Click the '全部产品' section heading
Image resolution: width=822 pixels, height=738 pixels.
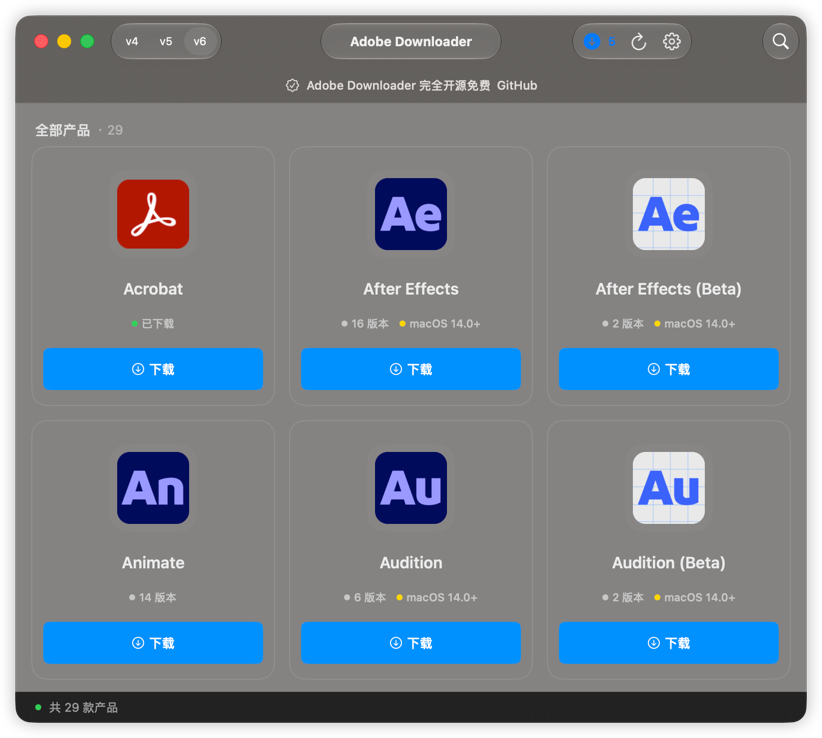(62, 131)
